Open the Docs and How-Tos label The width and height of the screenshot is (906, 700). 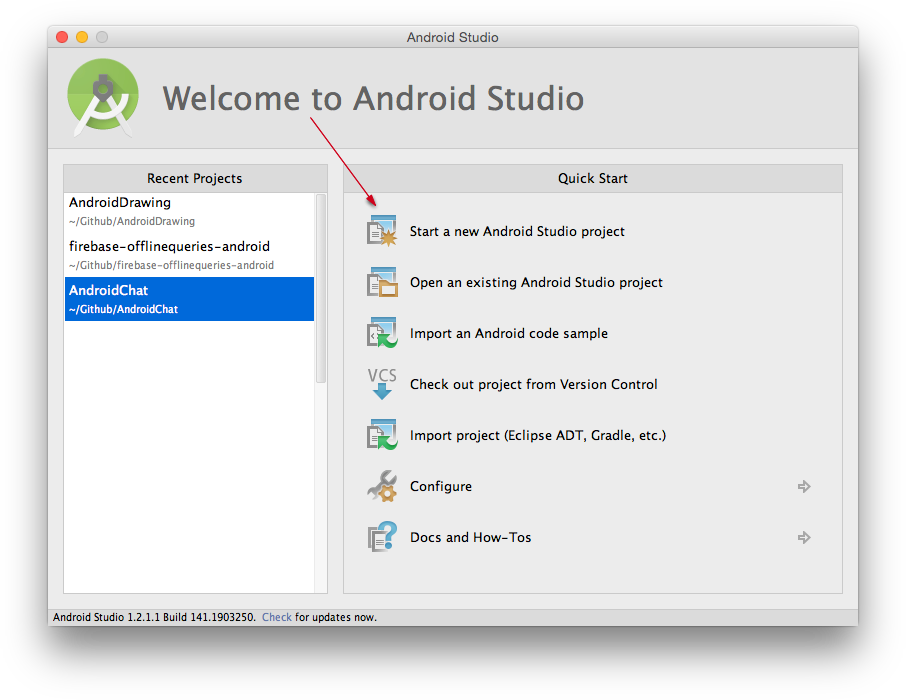[470, 538]
